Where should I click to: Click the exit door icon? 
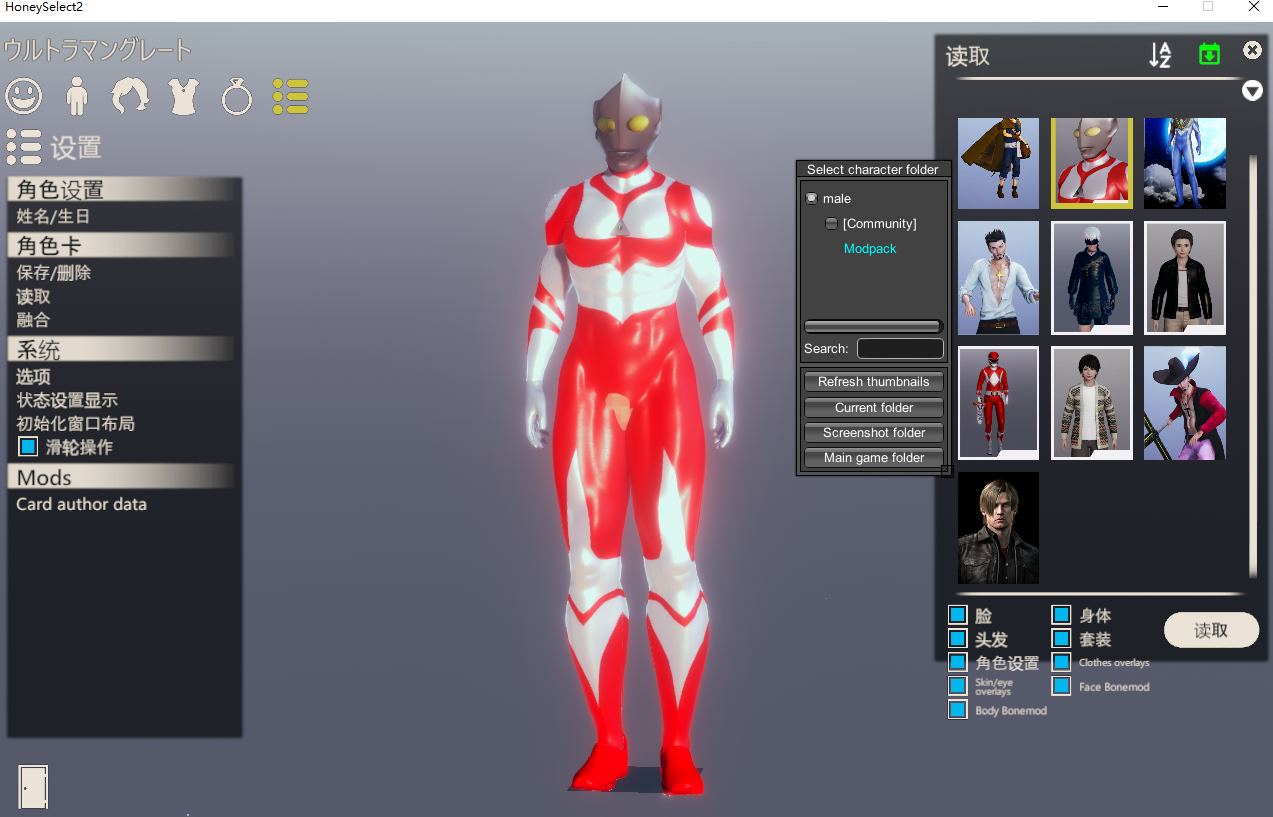coord(33,787)
